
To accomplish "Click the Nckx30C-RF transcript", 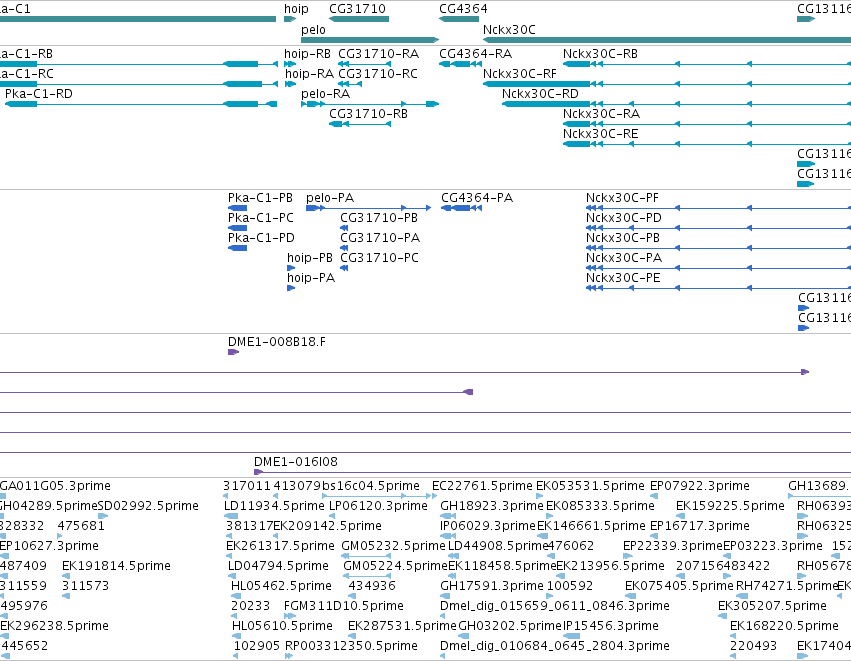I will 667,84.
